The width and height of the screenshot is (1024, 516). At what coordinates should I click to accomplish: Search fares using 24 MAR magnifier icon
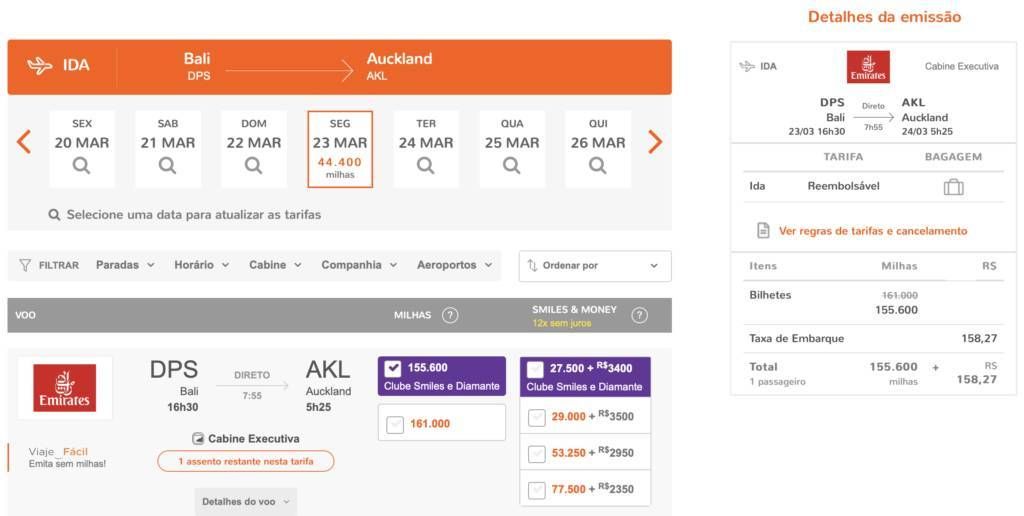426,166
